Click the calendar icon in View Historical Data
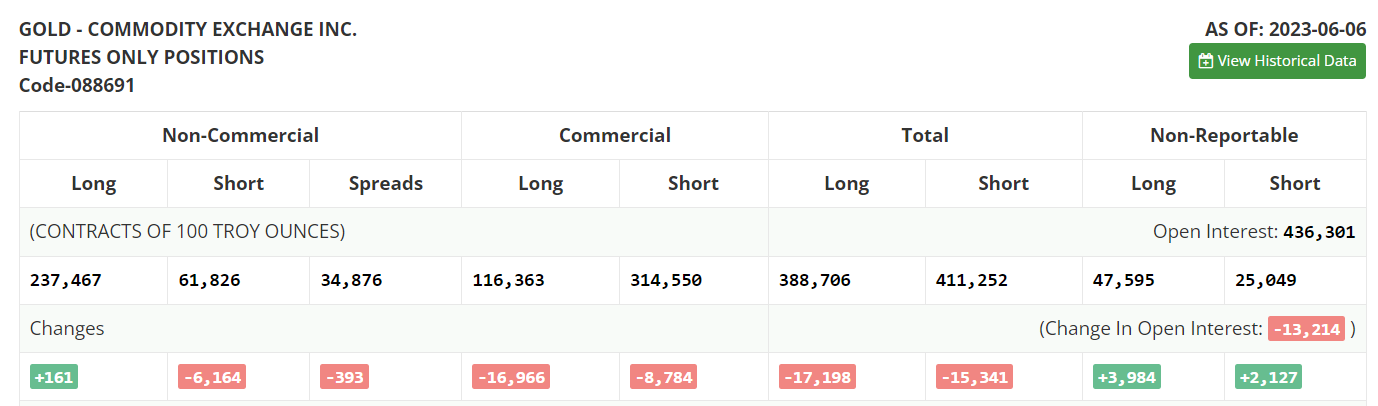This screenshot has height=406, width=1378. coord(1206,61)
